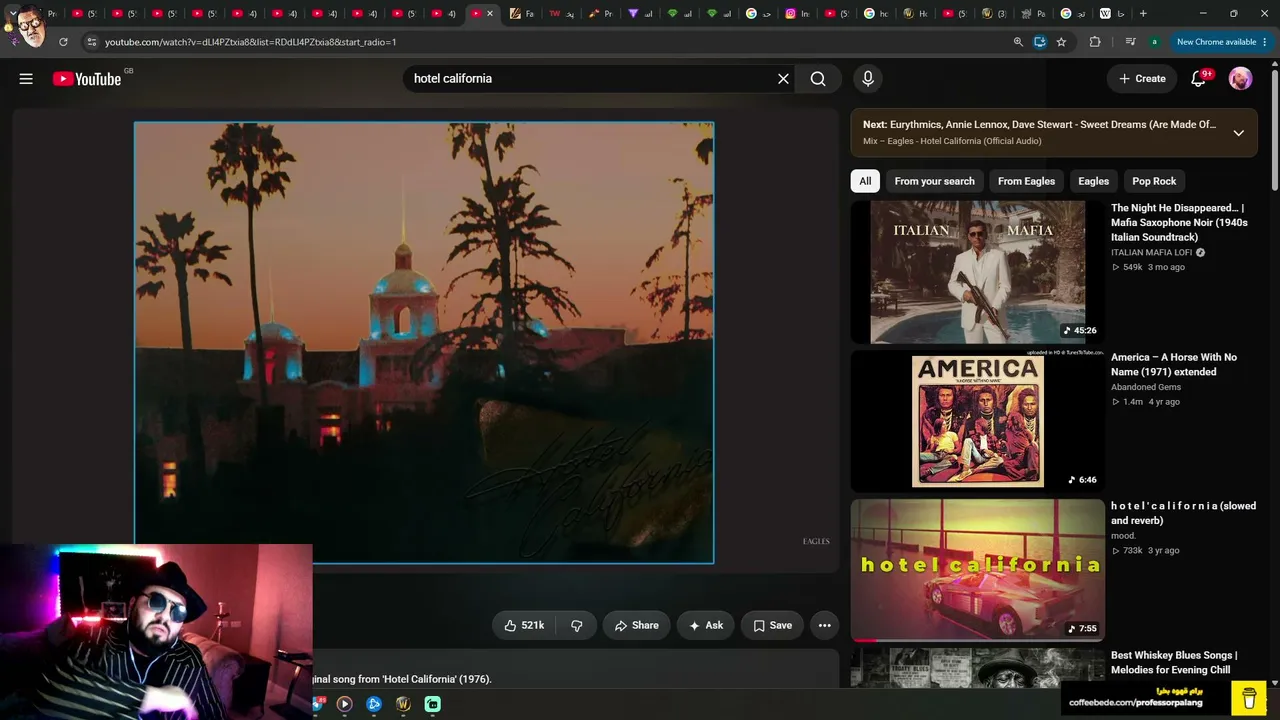Click New Chrome available update button
This screenshot has height=720, width=1280.
point(1216,42)
